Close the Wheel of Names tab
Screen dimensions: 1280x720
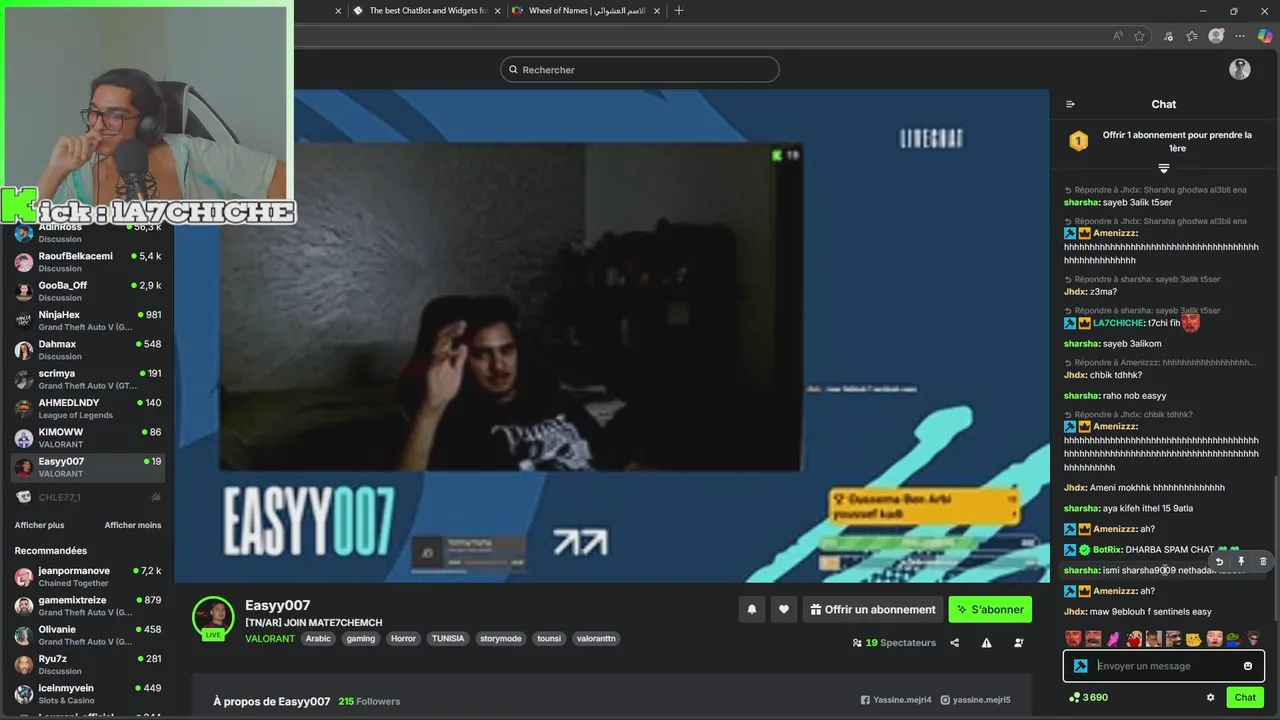pyautogui.click(x=657, y=11)
